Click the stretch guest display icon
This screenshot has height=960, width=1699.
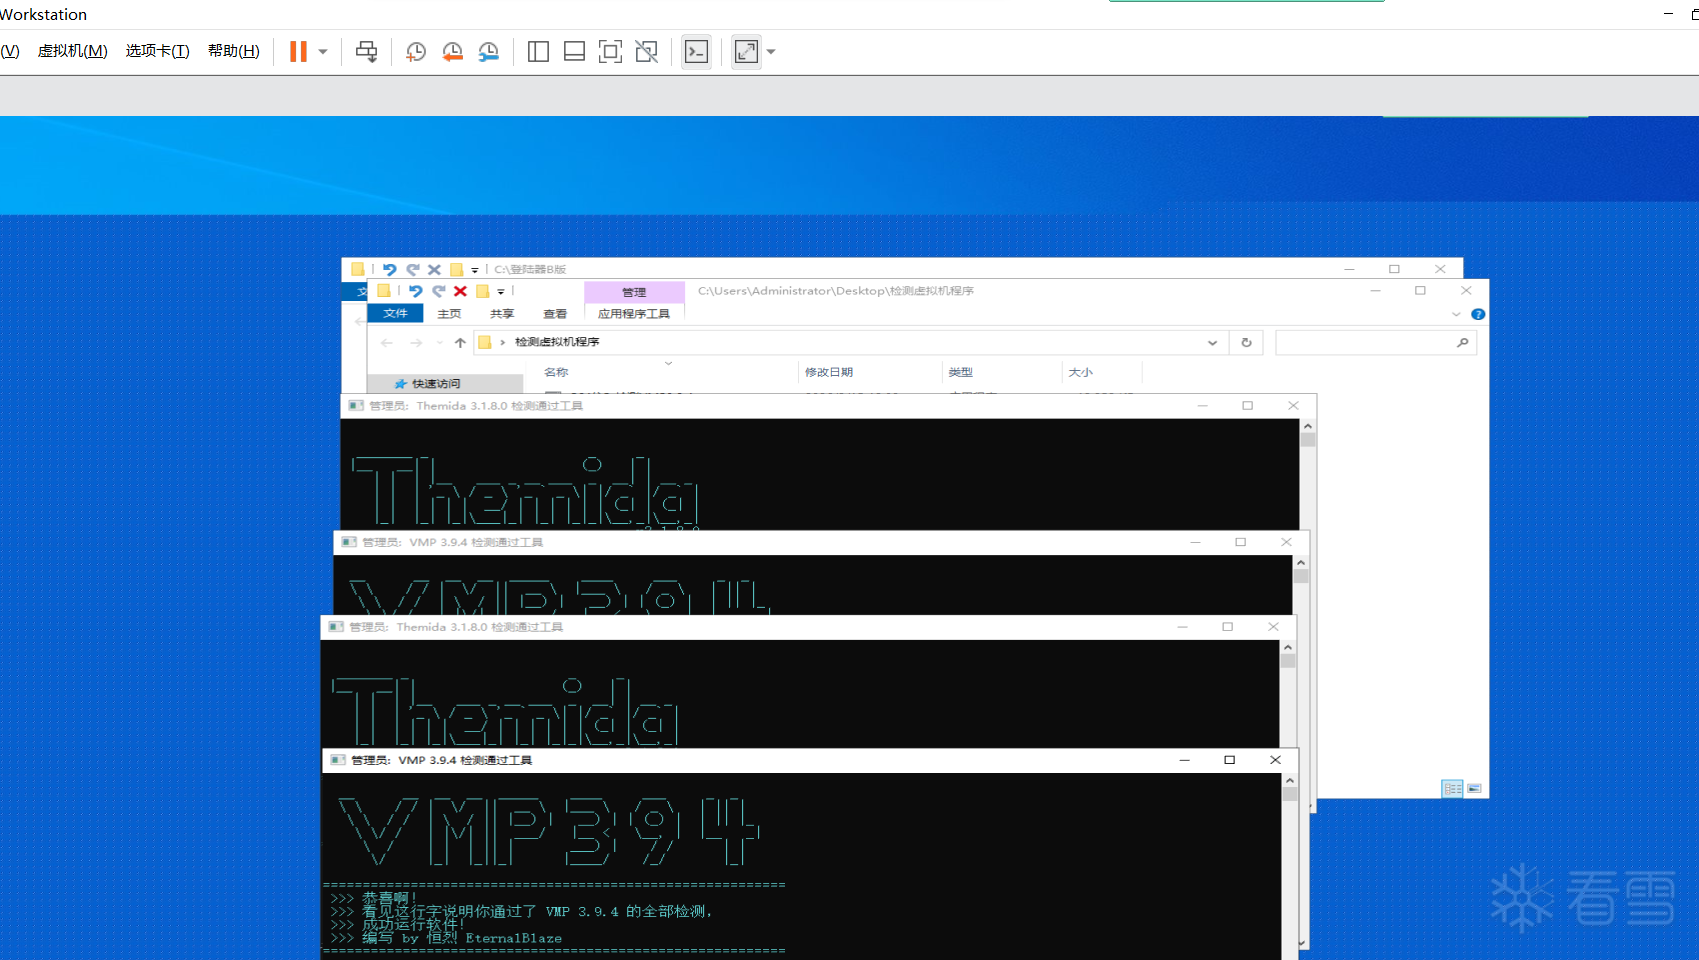click(746, 52)
